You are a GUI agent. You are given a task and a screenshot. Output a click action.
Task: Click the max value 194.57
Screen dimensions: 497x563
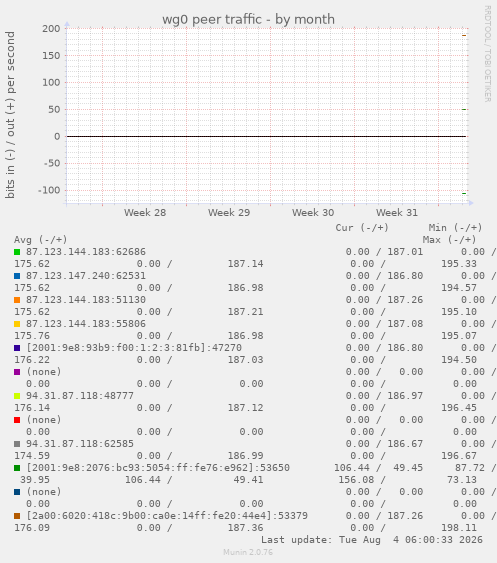coord(459,288)
